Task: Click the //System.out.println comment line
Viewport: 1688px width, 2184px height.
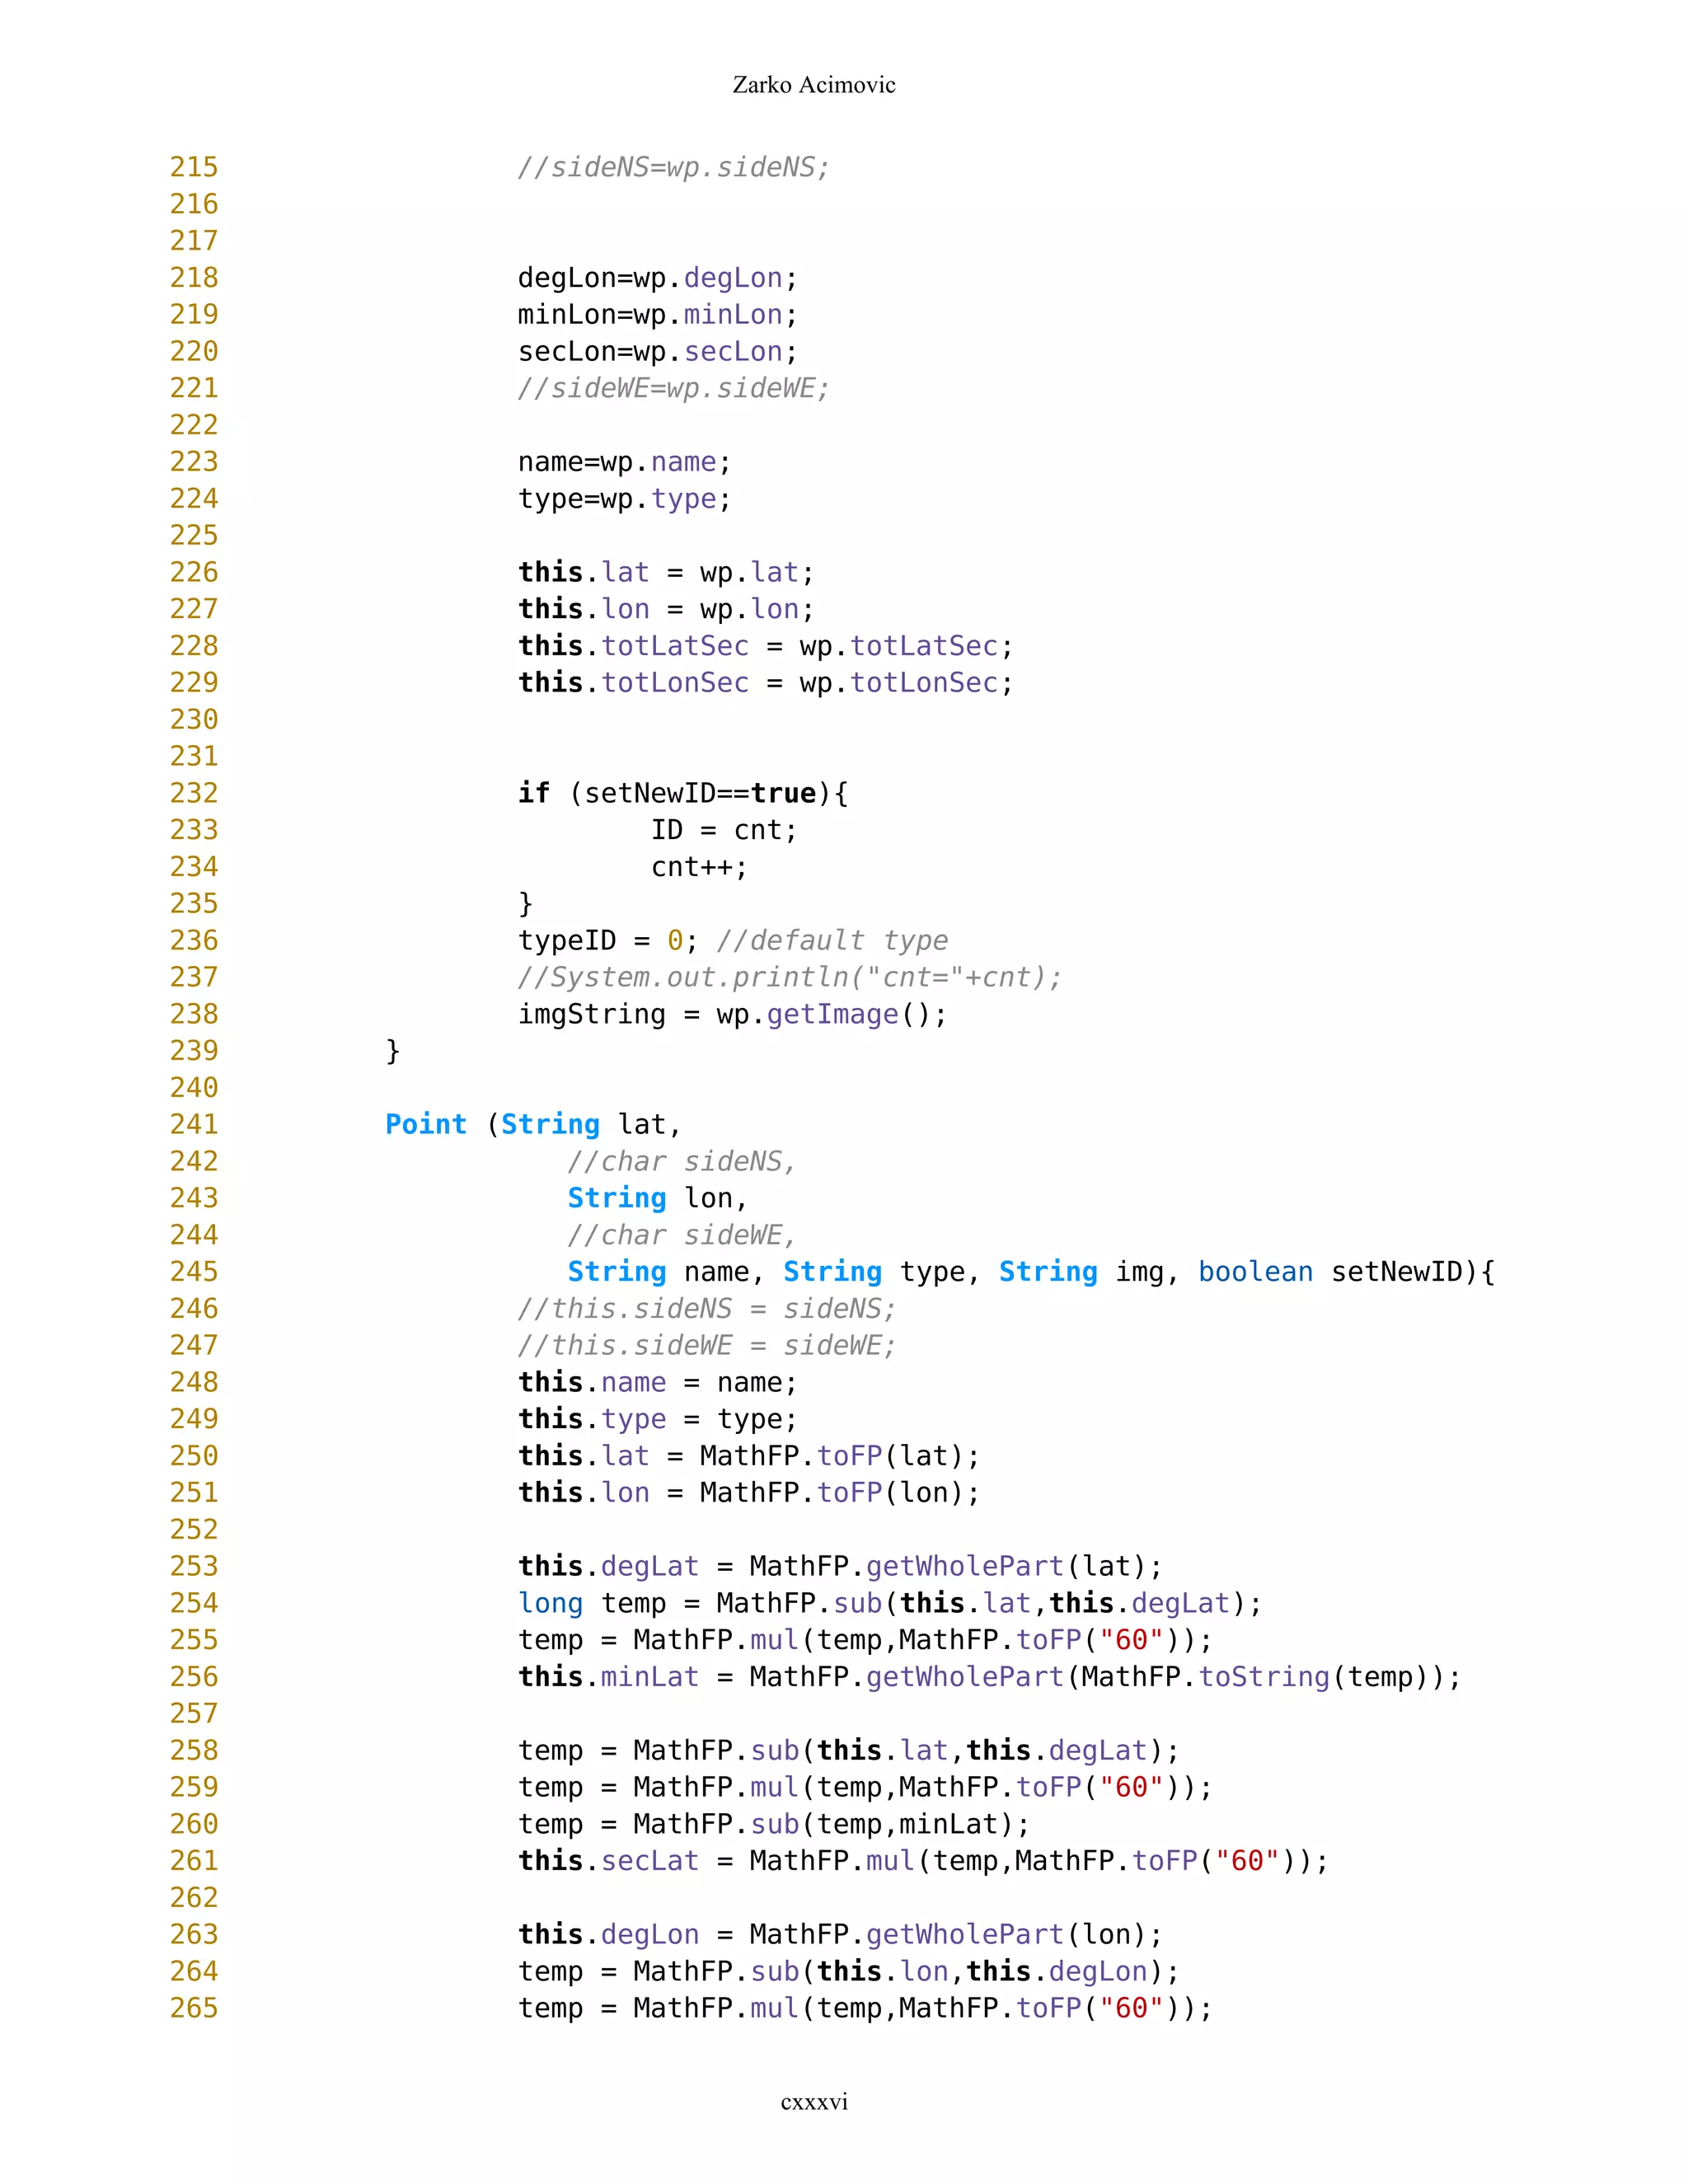Action: click(x=789, y=977)
